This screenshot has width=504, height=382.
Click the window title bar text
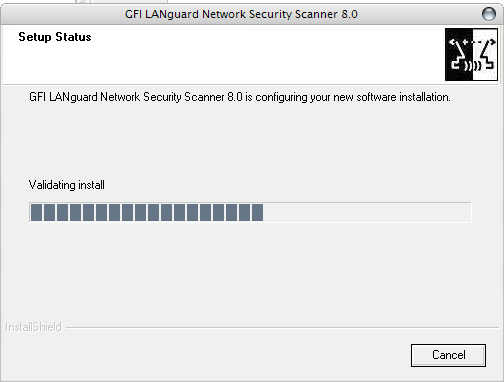(241, 14)
